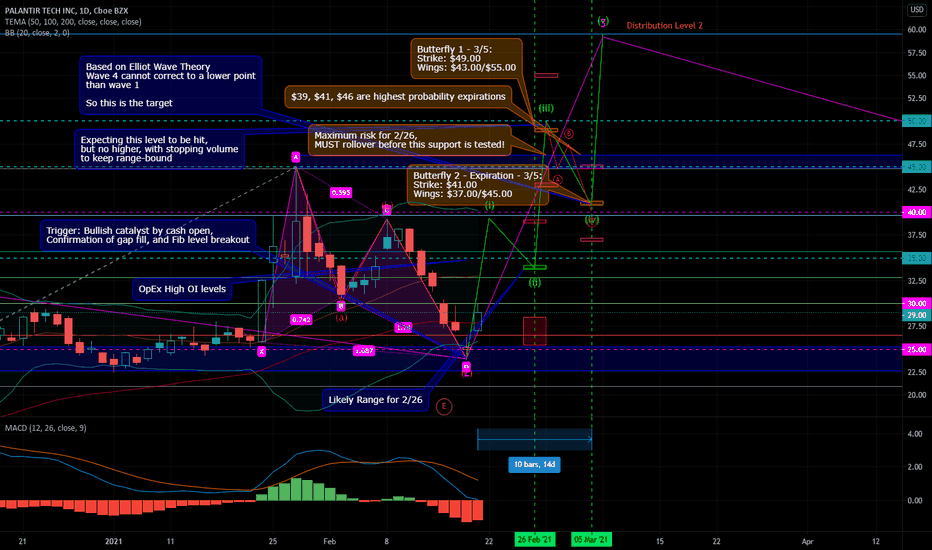Select the 'Trigger: Bullish catalyst' annotation
The width and height of the screenshot is (932, 550).
pyautogui.click(x=148, y=235)
